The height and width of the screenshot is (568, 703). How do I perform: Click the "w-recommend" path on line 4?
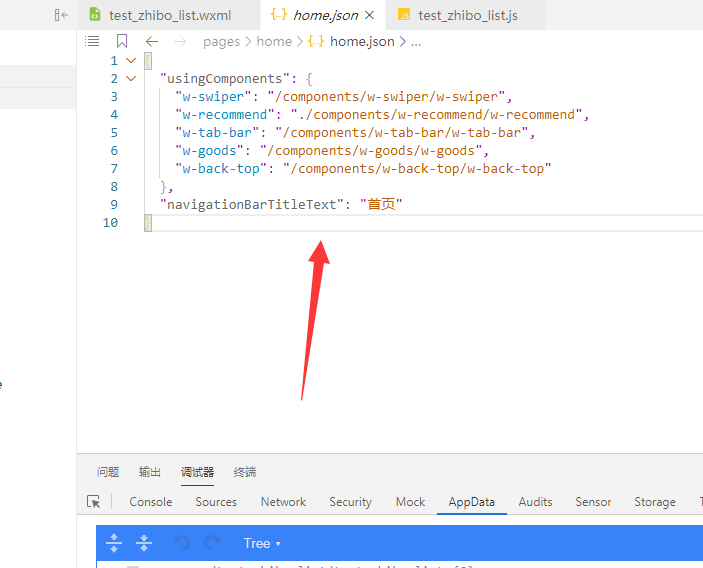point(437,115)
